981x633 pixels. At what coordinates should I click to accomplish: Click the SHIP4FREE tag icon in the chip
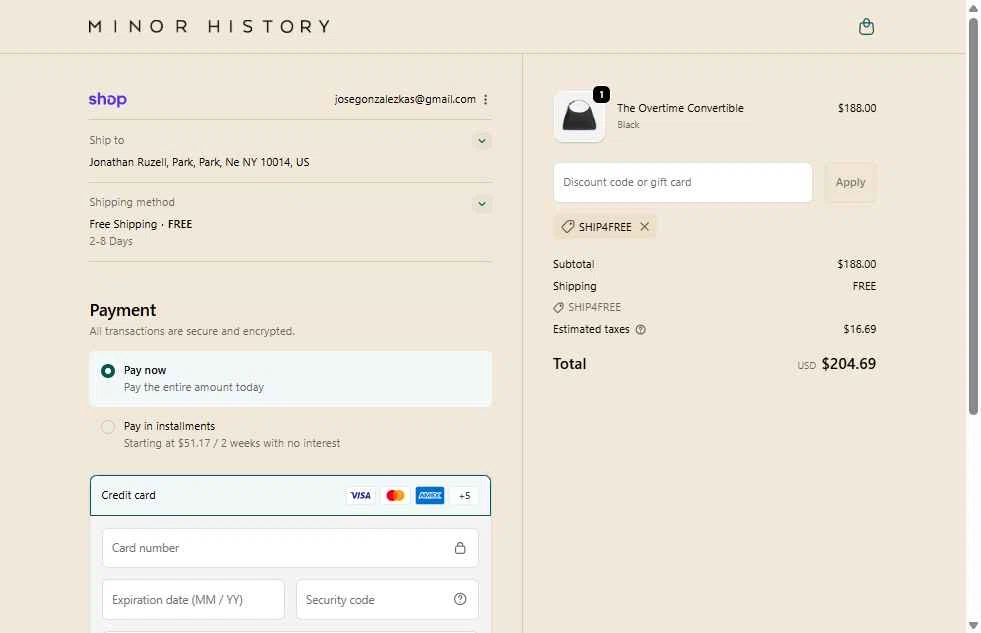click(x=567, y=226)
